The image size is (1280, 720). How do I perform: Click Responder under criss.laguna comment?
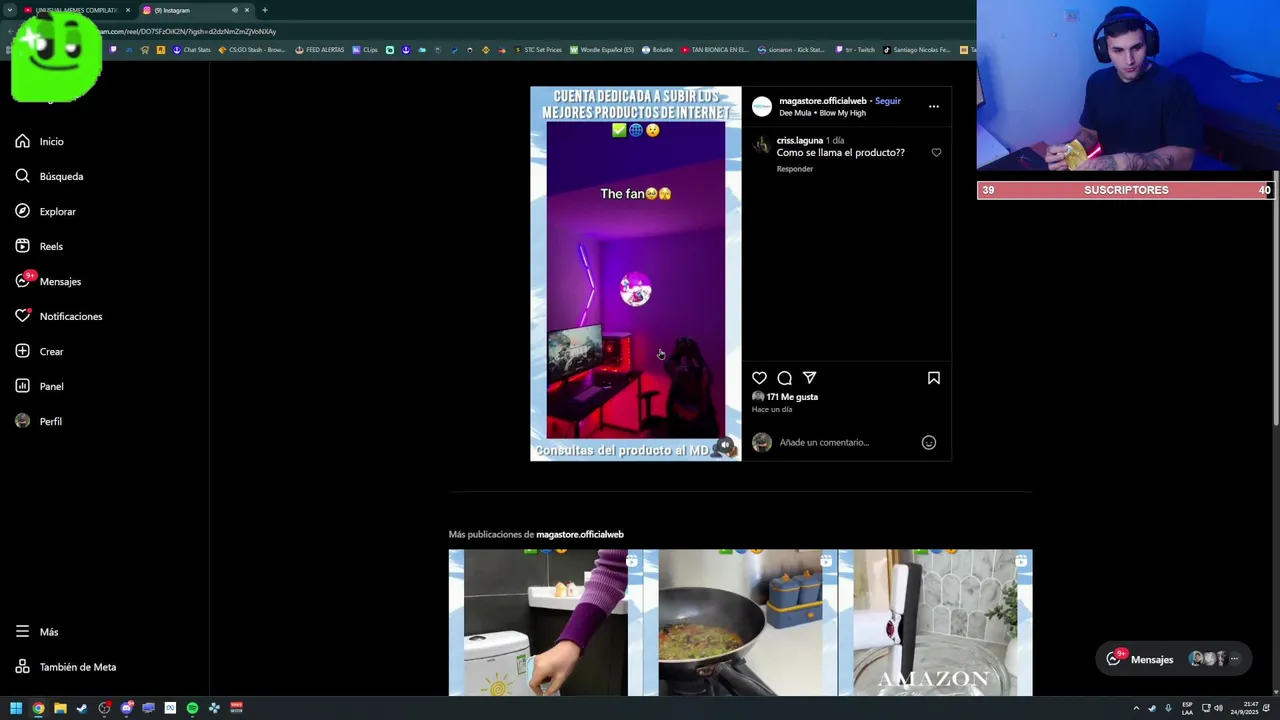click(795, 169)
